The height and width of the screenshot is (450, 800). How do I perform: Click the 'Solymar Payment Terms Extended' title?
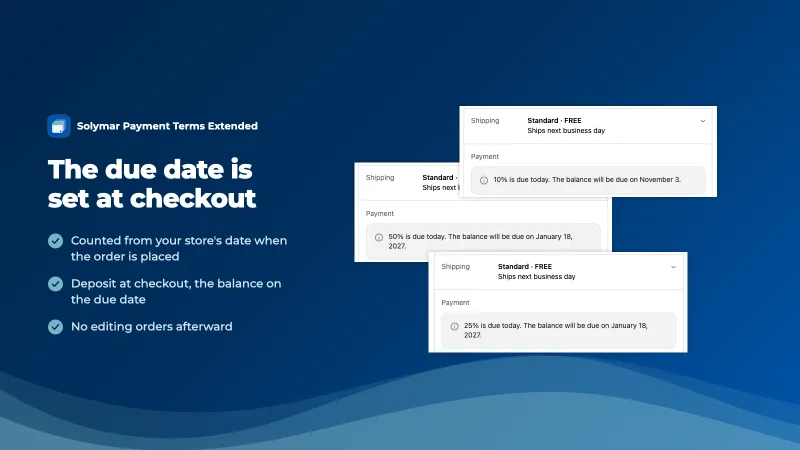pyautogui.click(x=167, y=126)
